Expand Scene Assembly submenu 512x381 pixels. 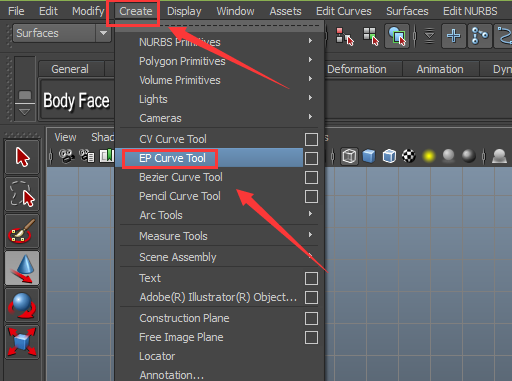(219, 257)
